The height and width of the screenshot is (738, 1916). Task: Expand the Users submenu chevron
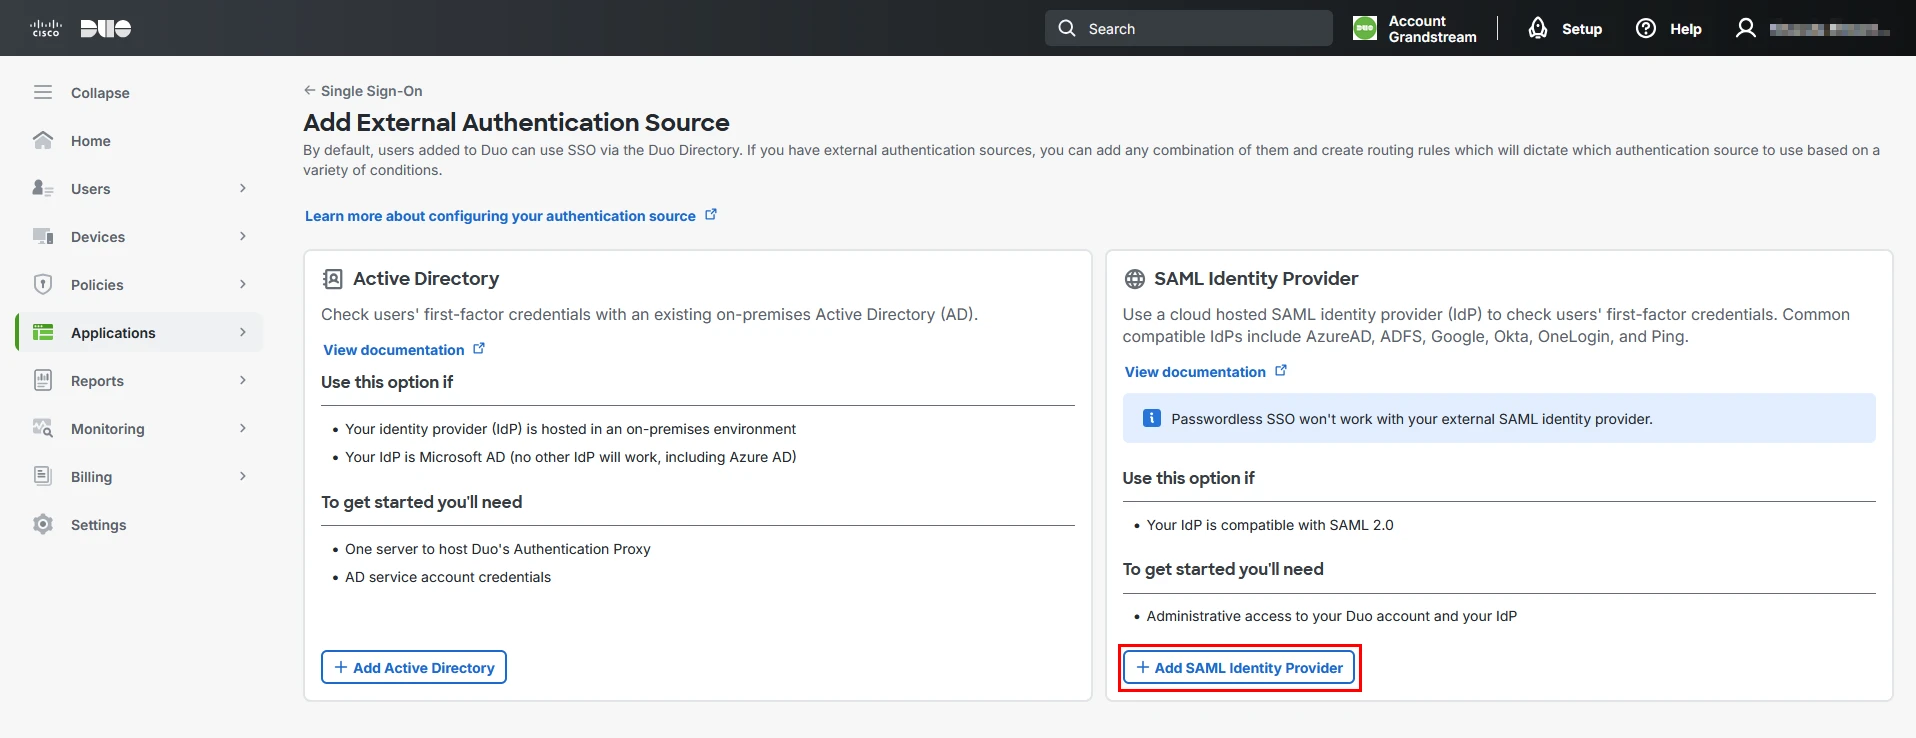click(x=243, y=188)
